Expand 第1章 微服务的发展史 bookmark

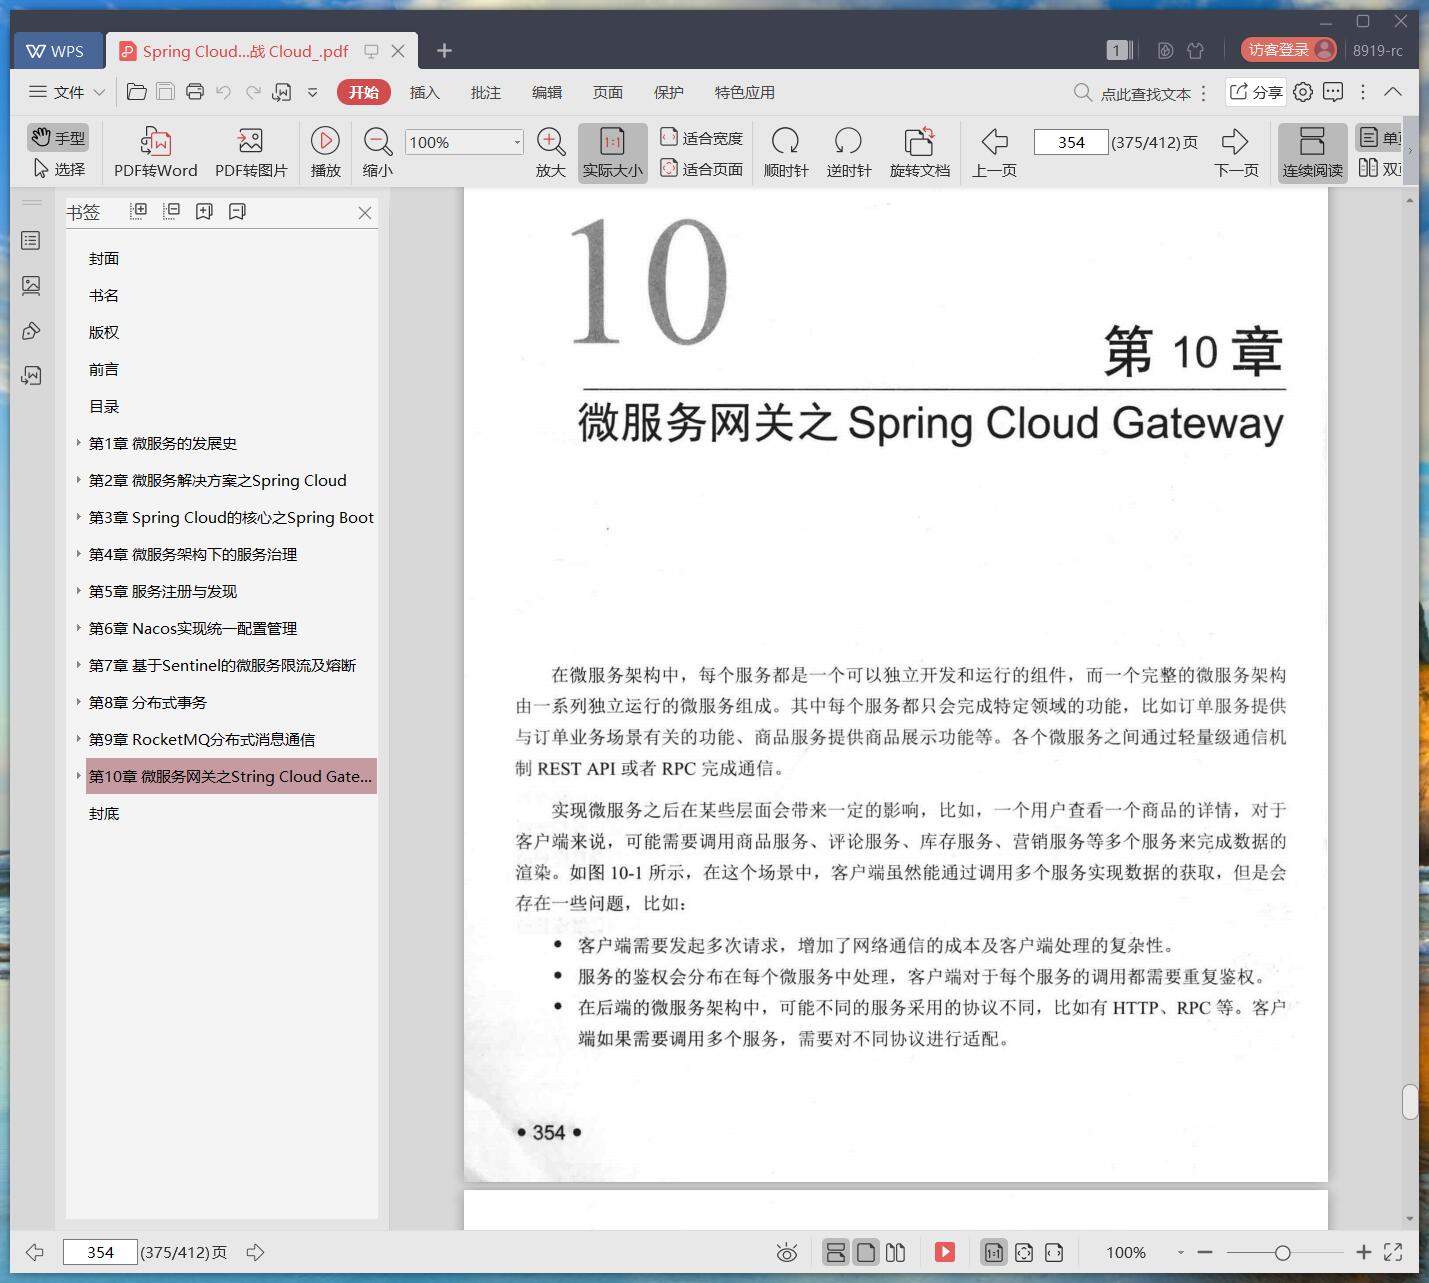point(79,442)
